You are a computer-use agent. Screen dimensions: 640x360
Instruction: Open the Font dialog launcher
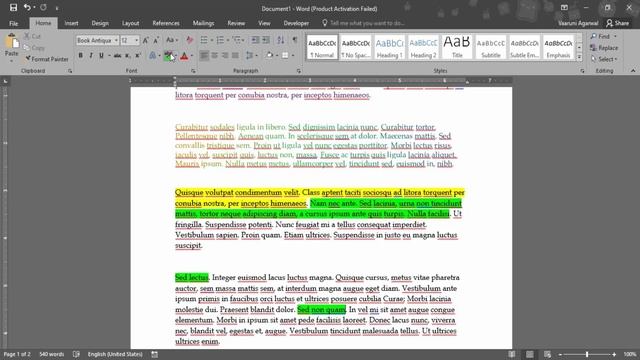193,71
